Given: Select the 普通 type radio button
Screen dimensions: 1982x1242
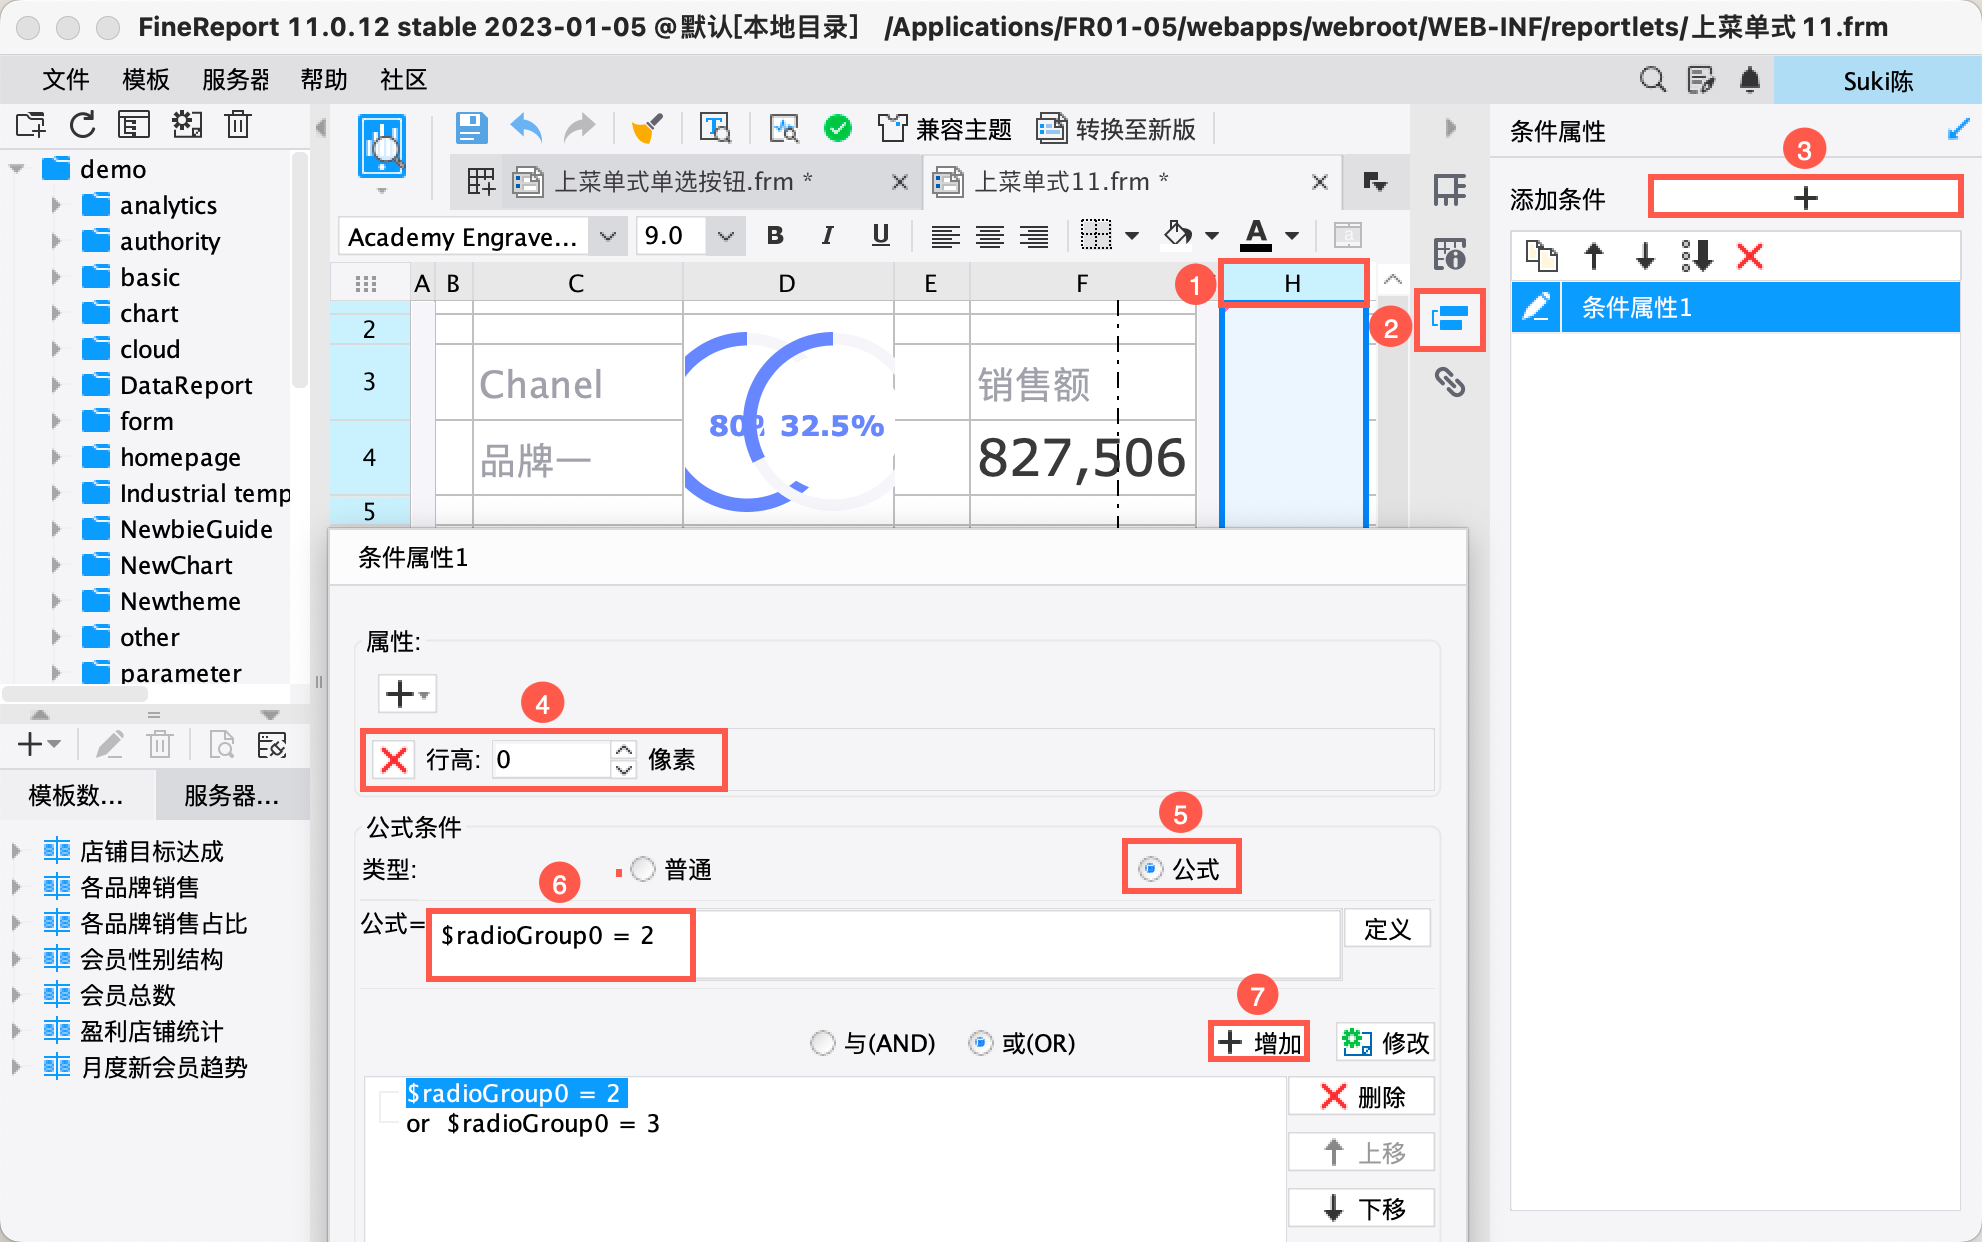Looking at the screenshot, I should tap(643, 869).
